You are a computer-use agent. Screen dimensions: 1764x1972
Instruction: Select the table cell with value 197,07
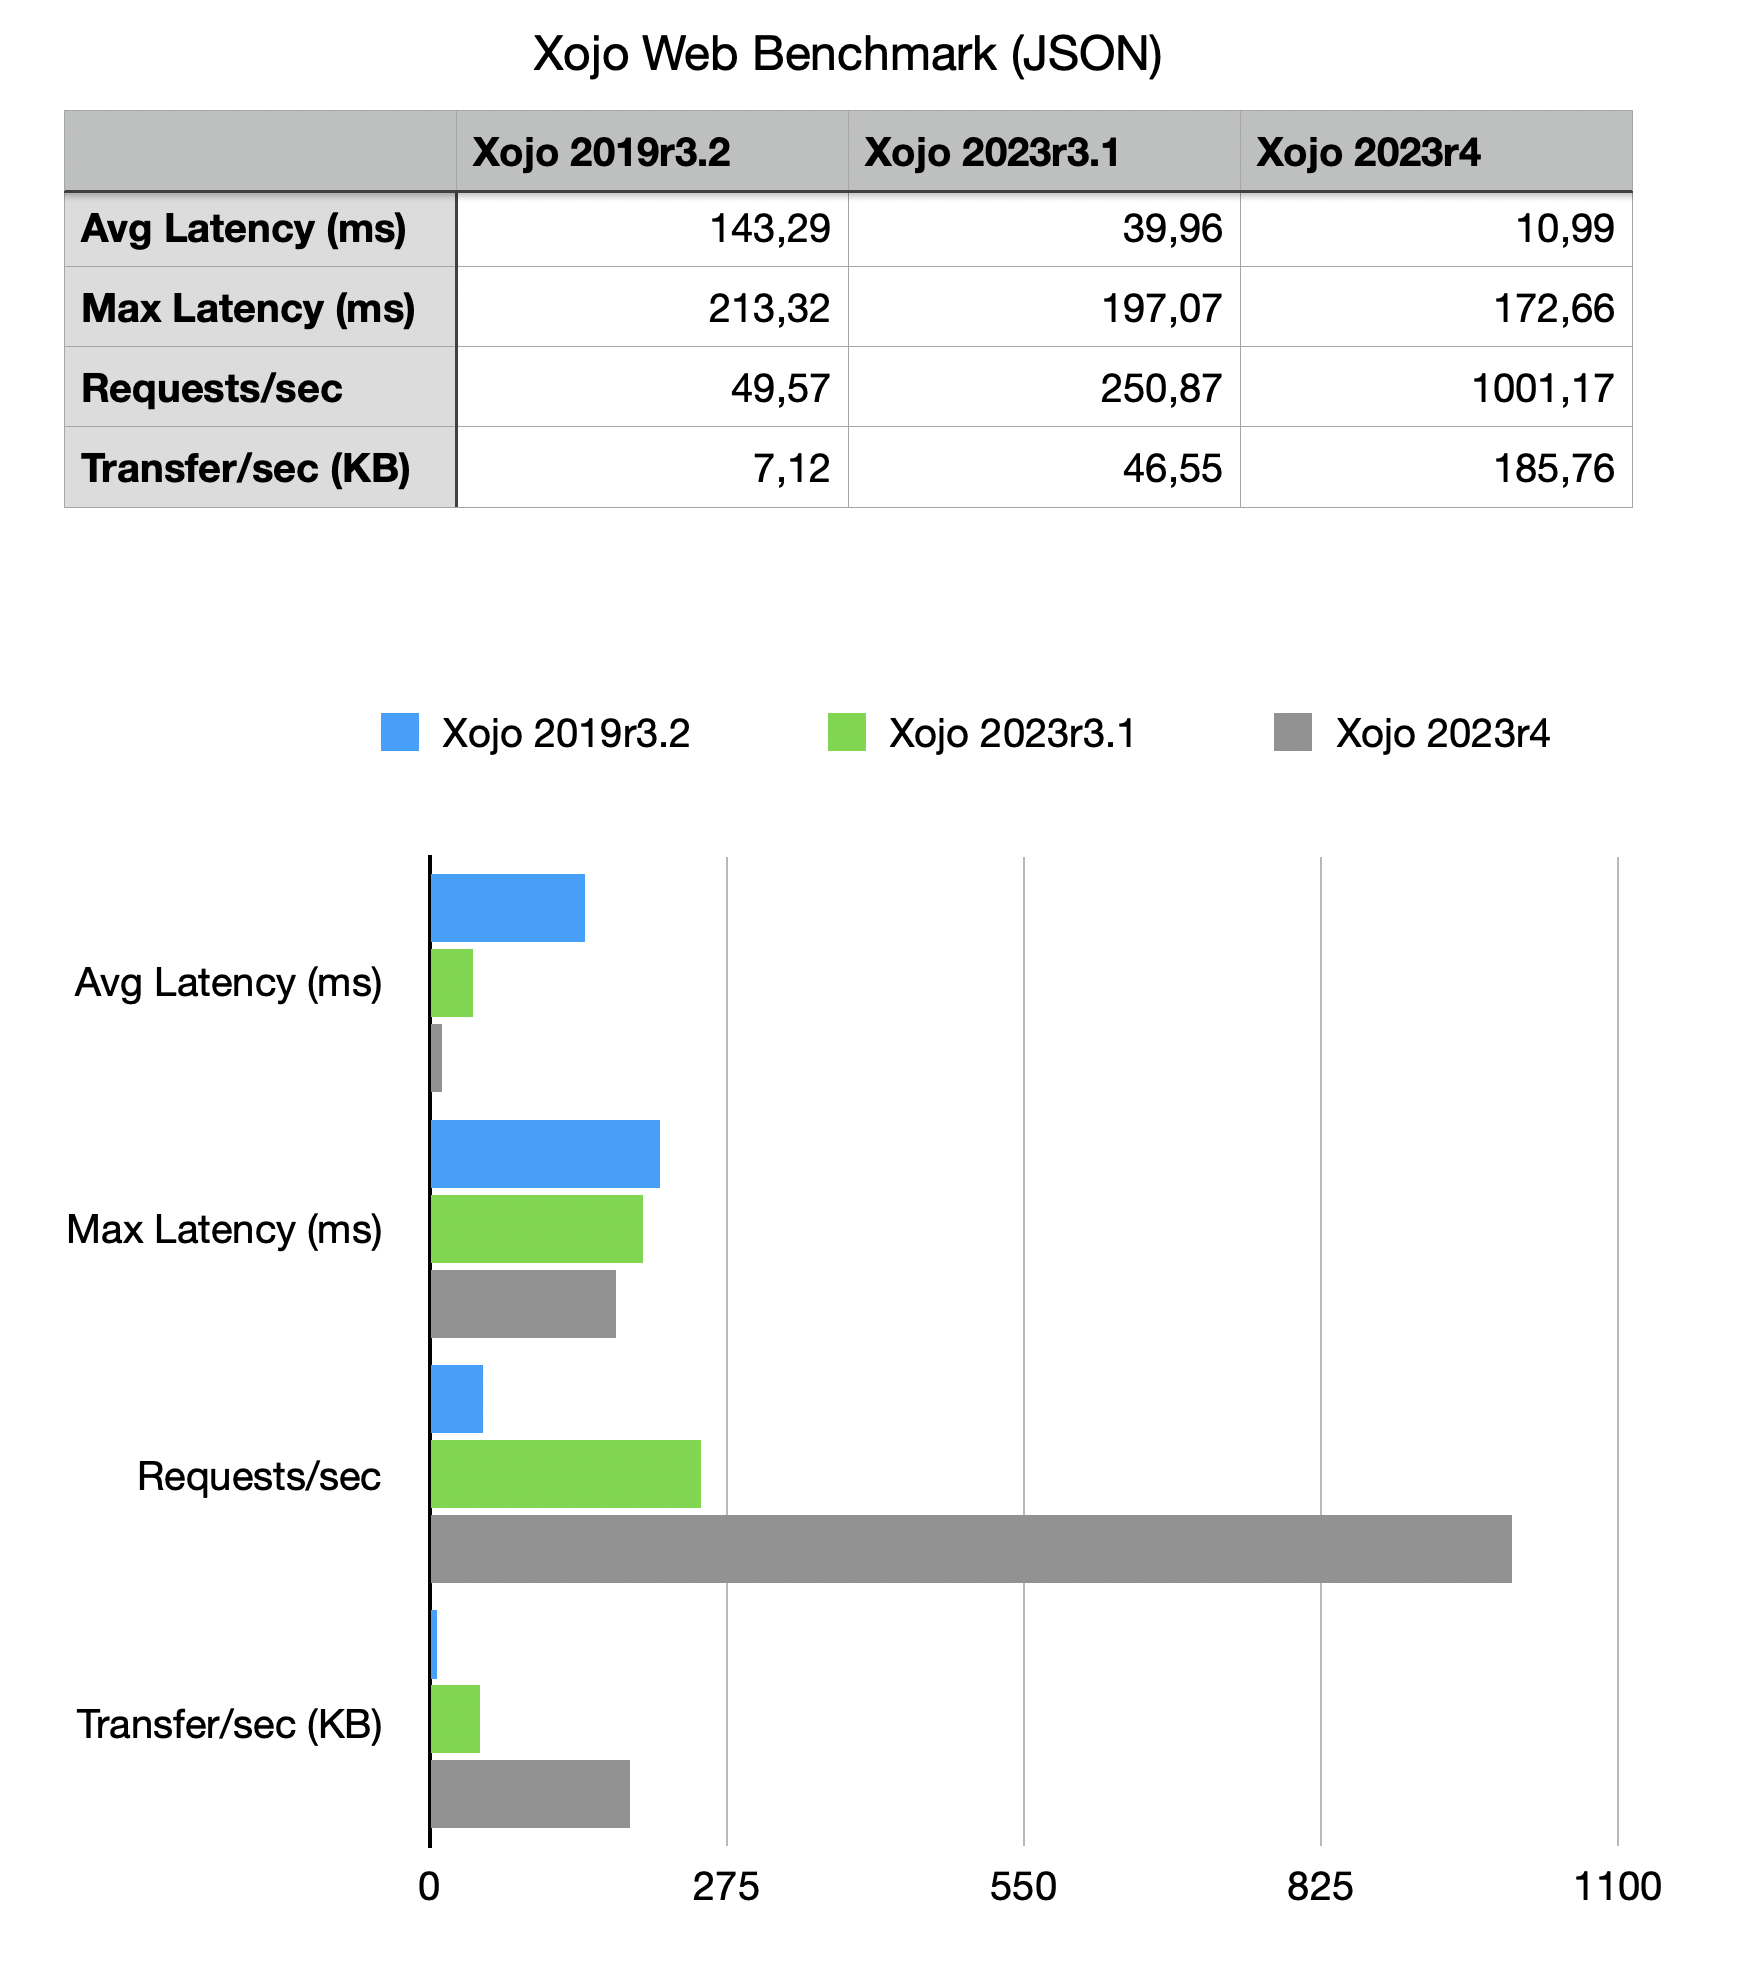[x=1044, y=307]
